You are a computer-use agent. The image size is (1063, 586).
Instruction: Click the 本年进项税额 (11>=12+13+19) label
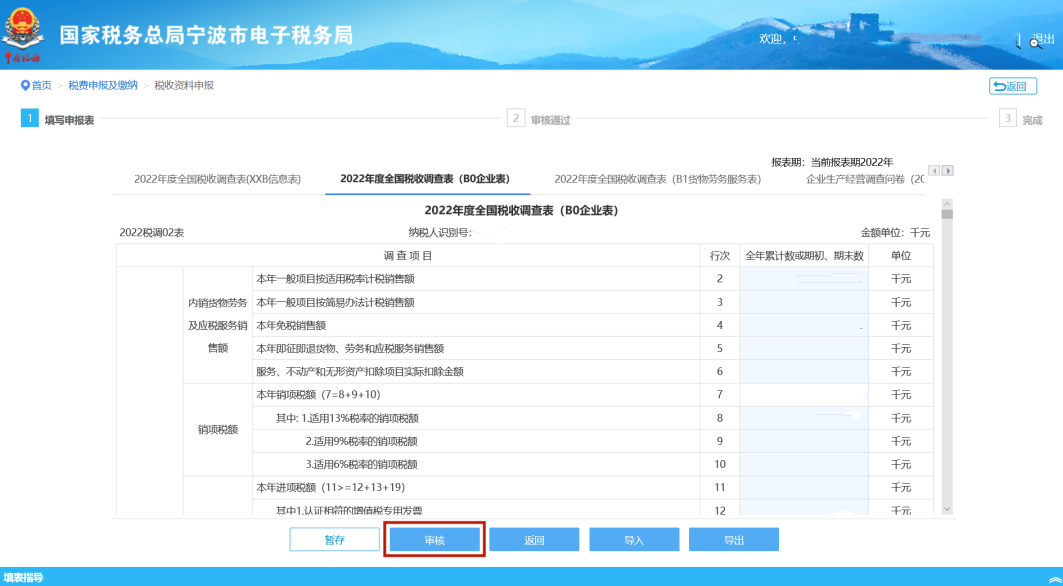pyautogui.click(x=331, y=488)
